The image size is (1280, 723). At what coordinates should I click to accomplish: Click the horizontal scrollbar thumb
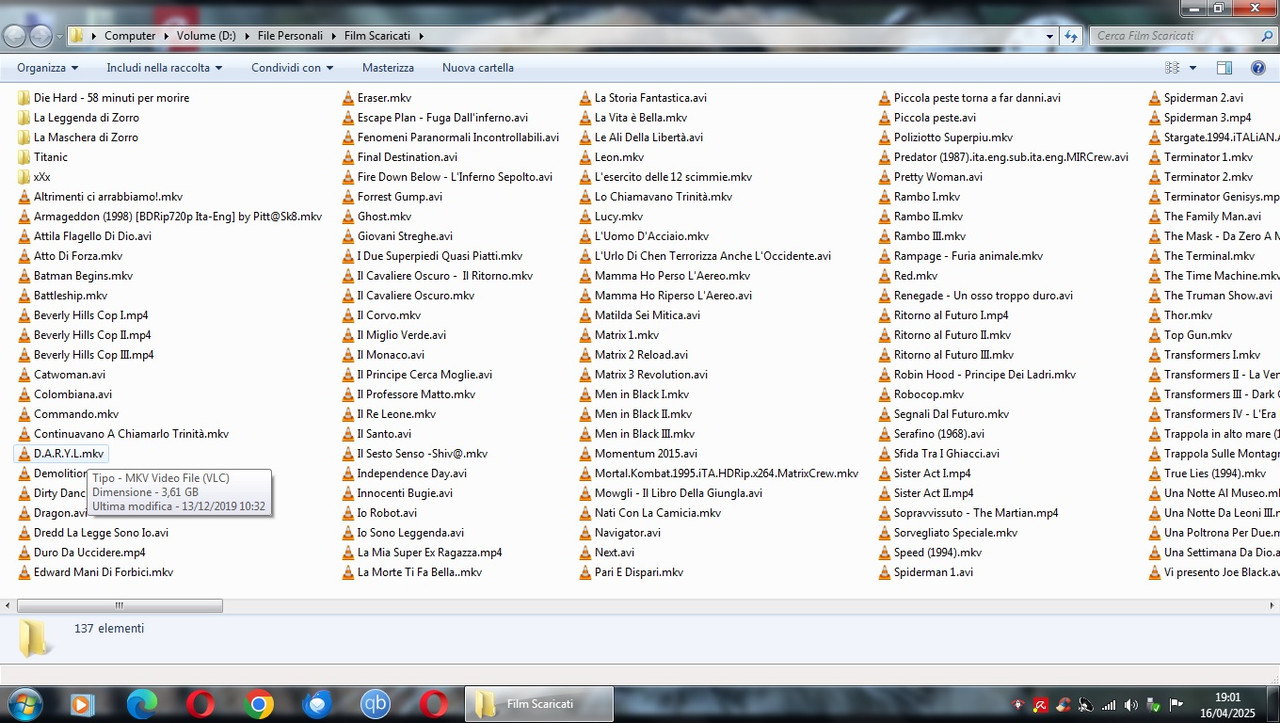(x=120, y=605)
